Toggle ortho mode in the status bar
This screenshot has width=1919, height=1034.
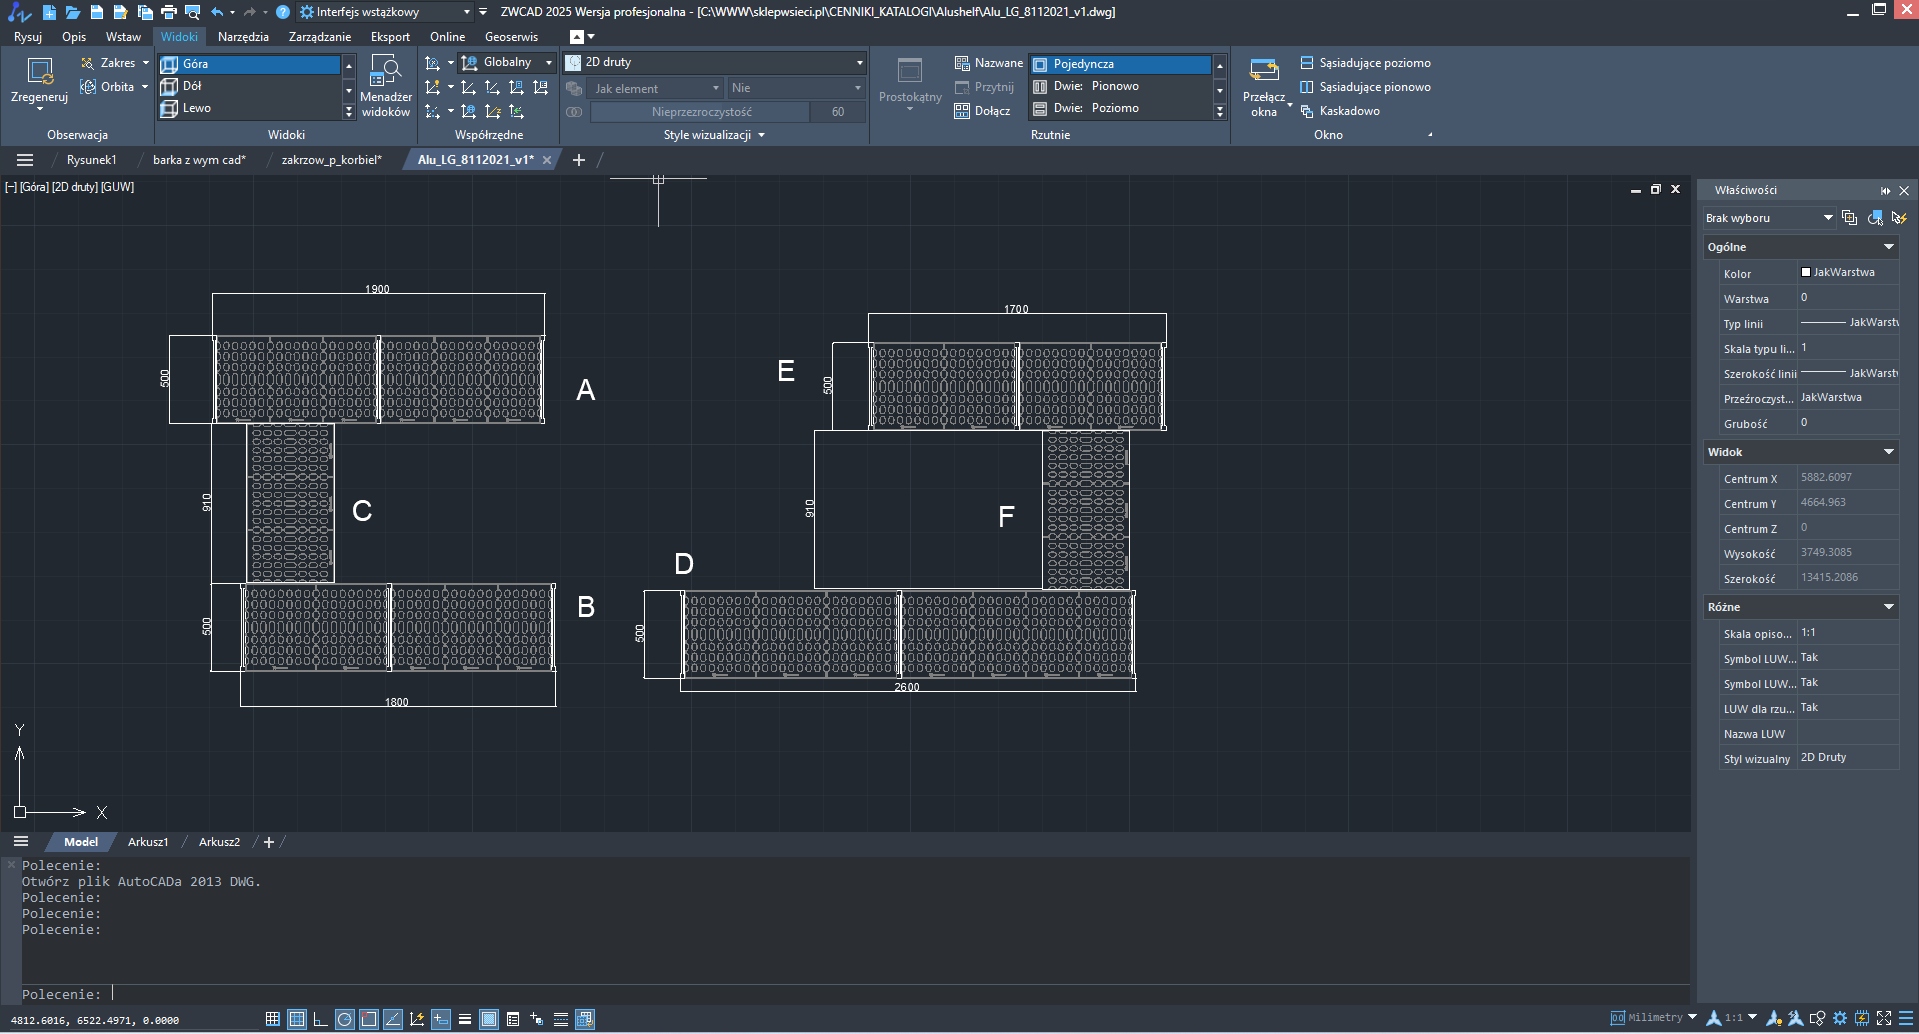coord(320,1019)
